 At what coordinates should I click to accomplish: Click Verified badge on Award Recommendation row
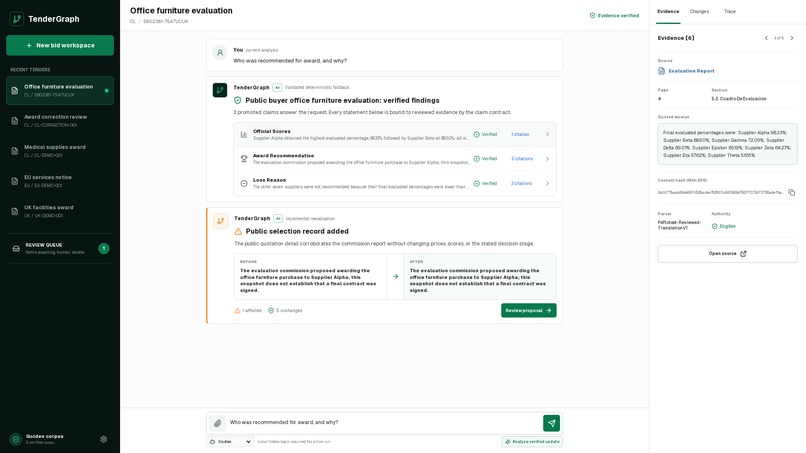[x=485, y=159]
